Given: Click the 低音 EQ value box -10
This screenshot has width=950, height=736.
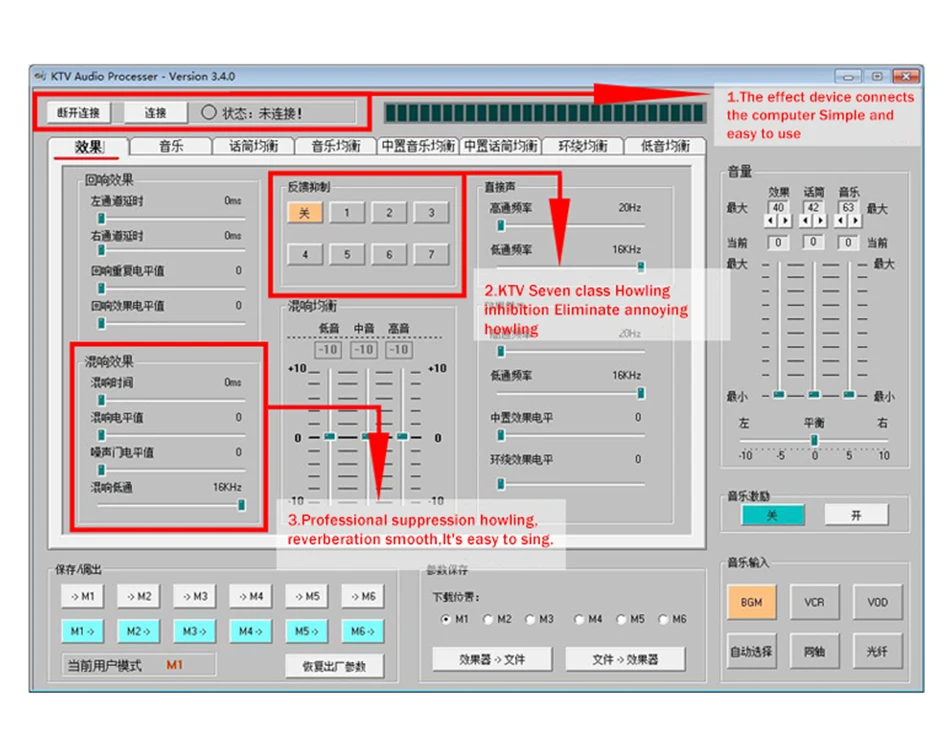Looking at the screenshot, I should (x=328, y=350).
